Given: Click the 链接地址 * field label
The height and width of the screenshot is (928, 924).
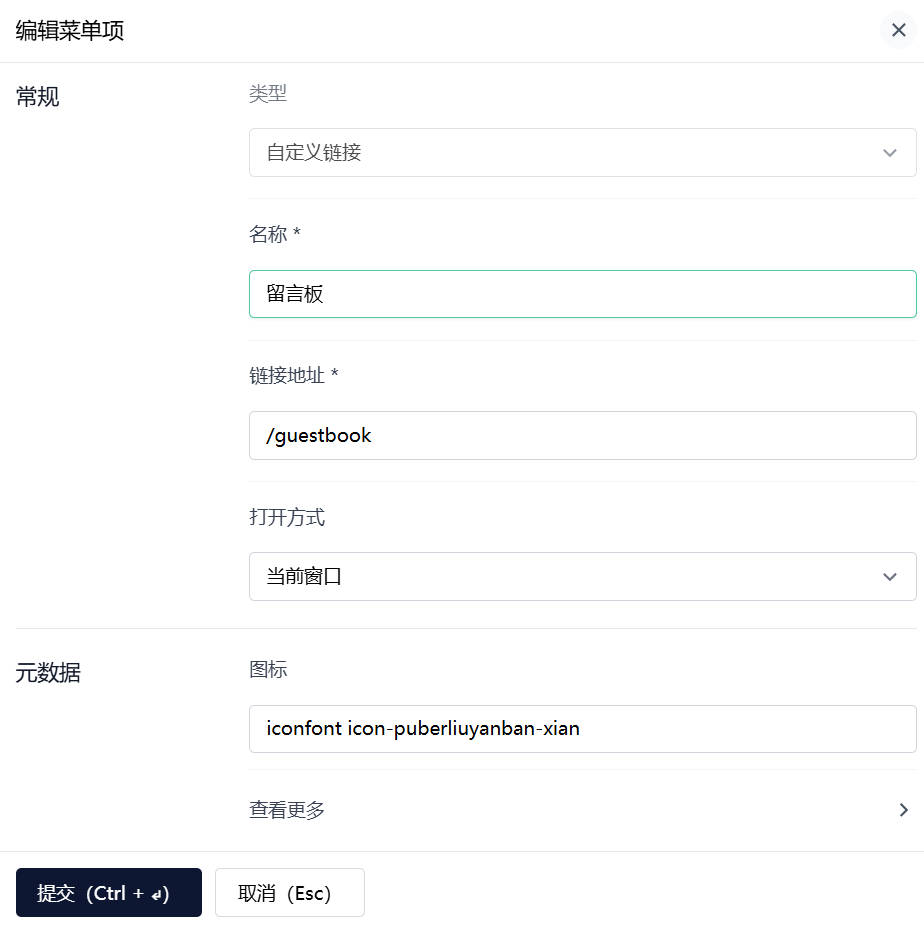Looking at the screenshot, I should (x=294, y=375).
